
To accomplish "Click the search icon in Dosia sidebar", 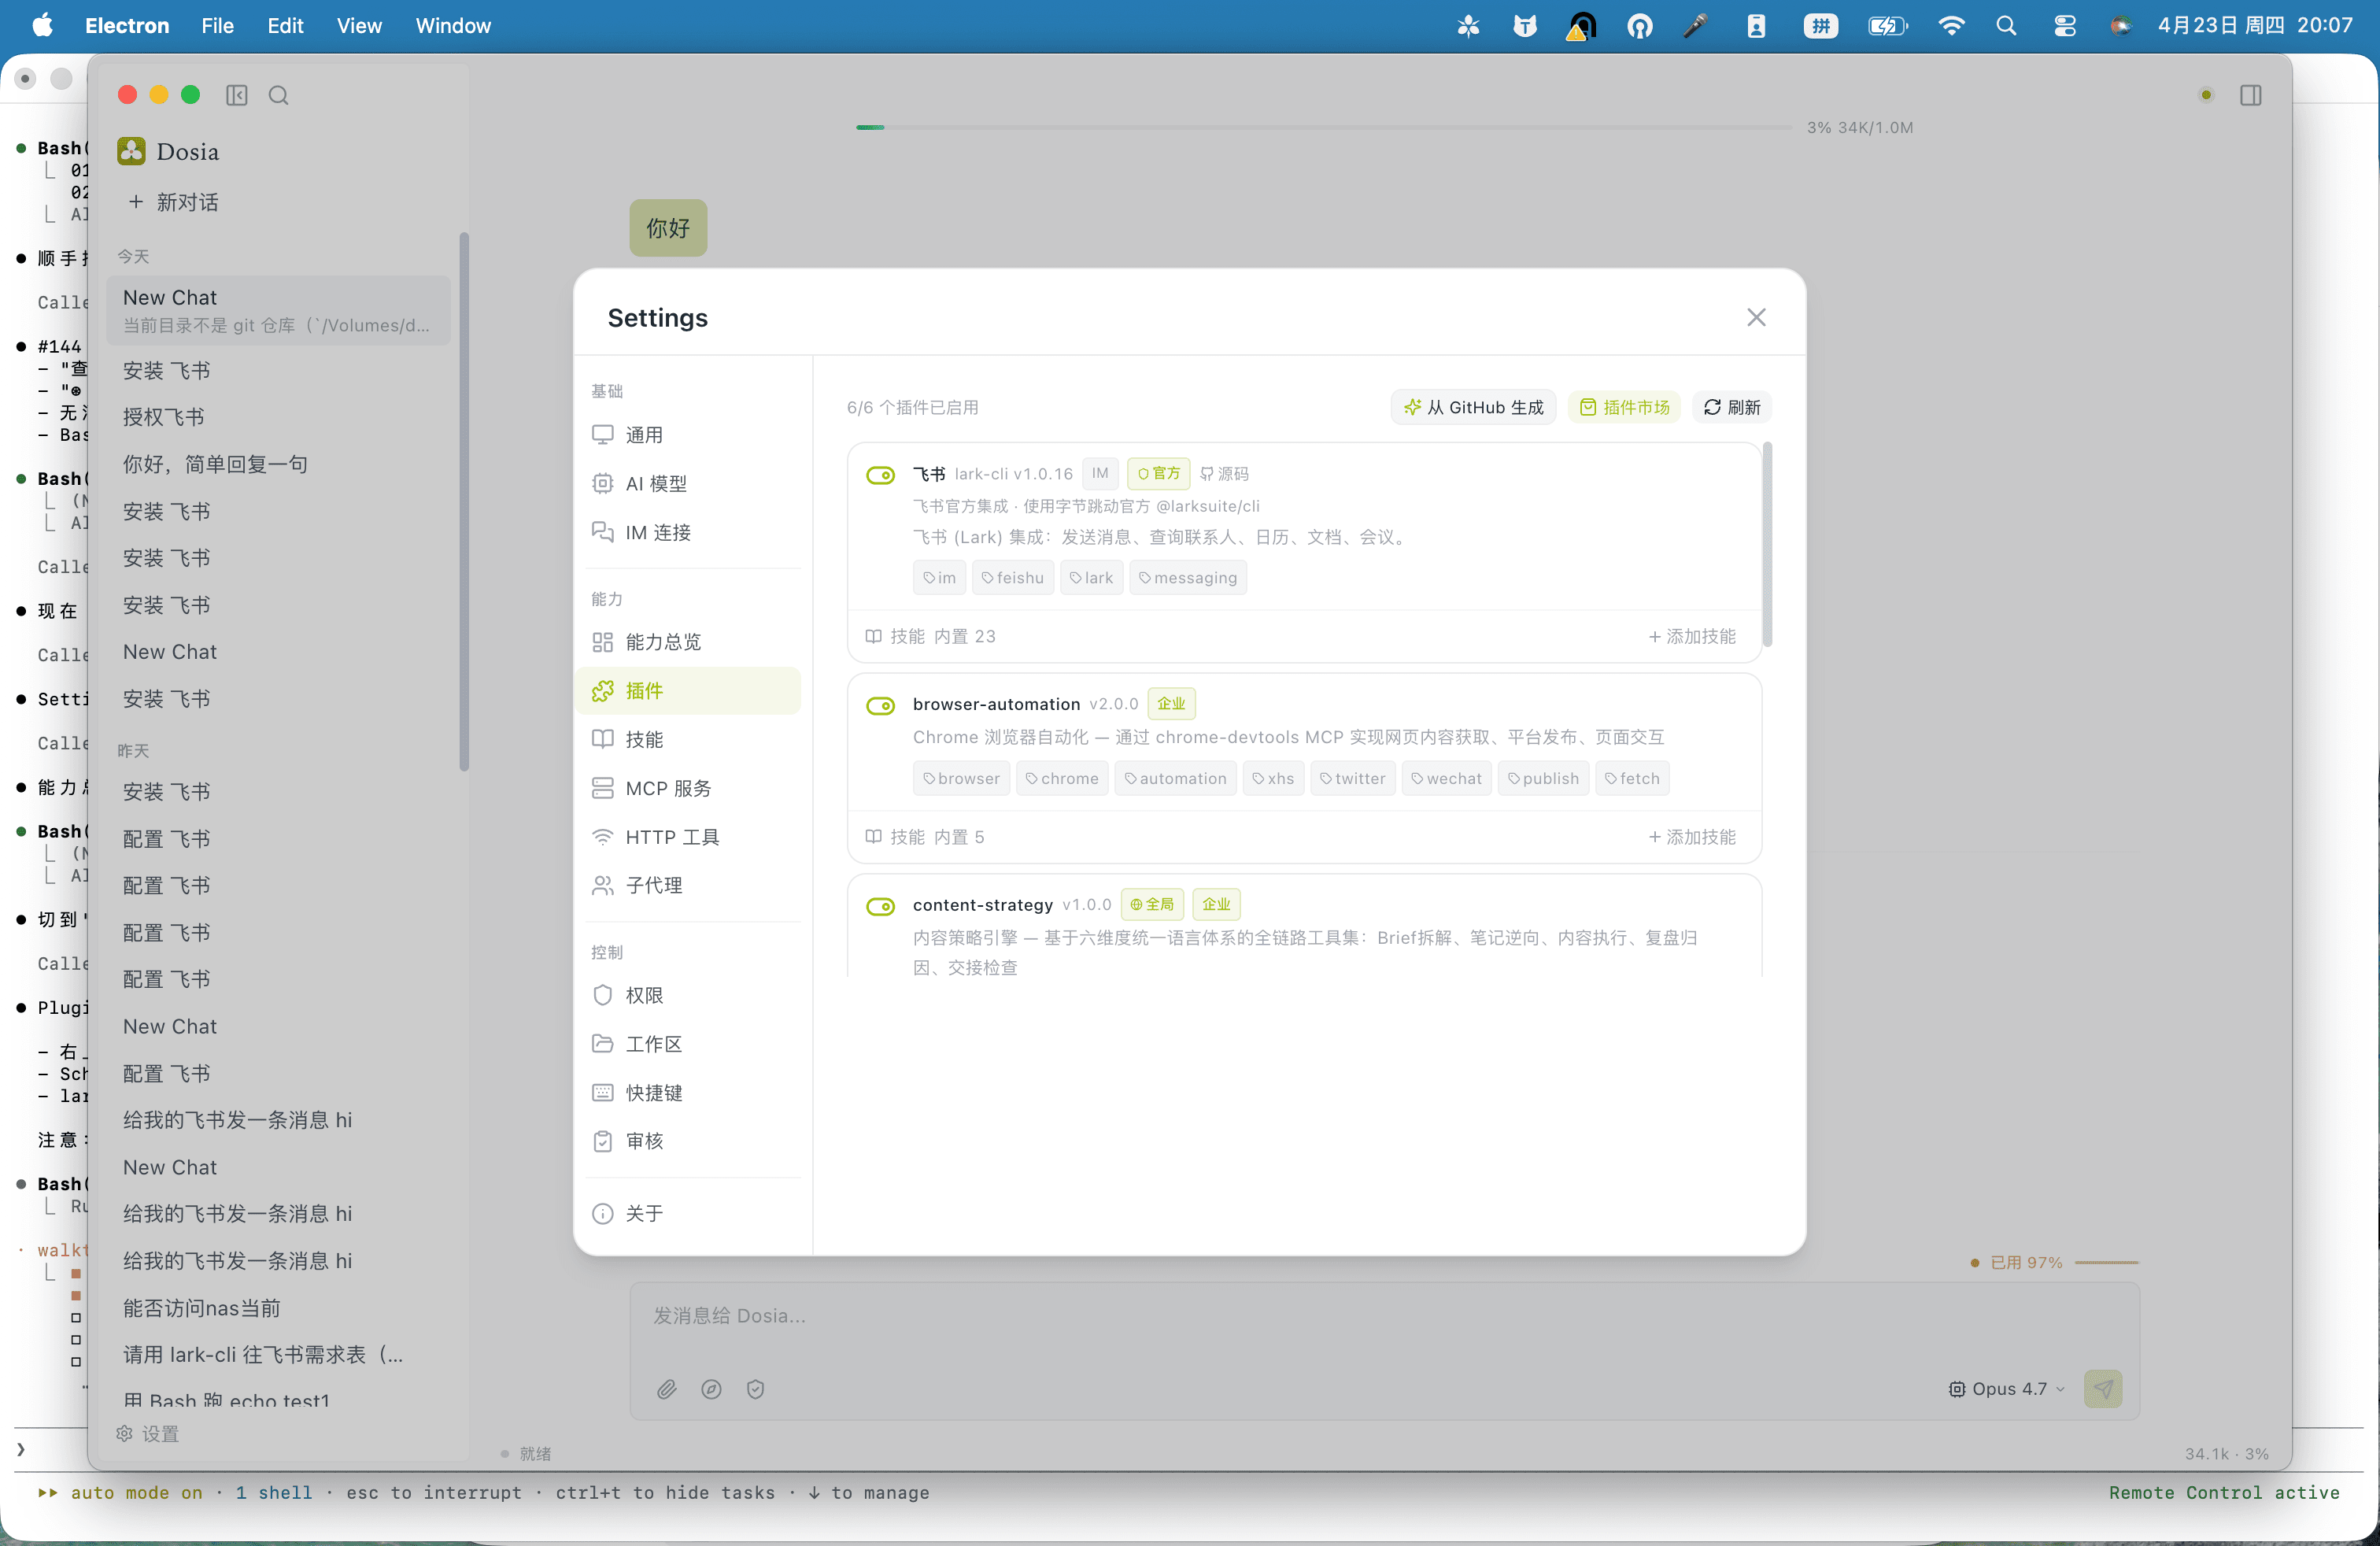I will 279,95.
